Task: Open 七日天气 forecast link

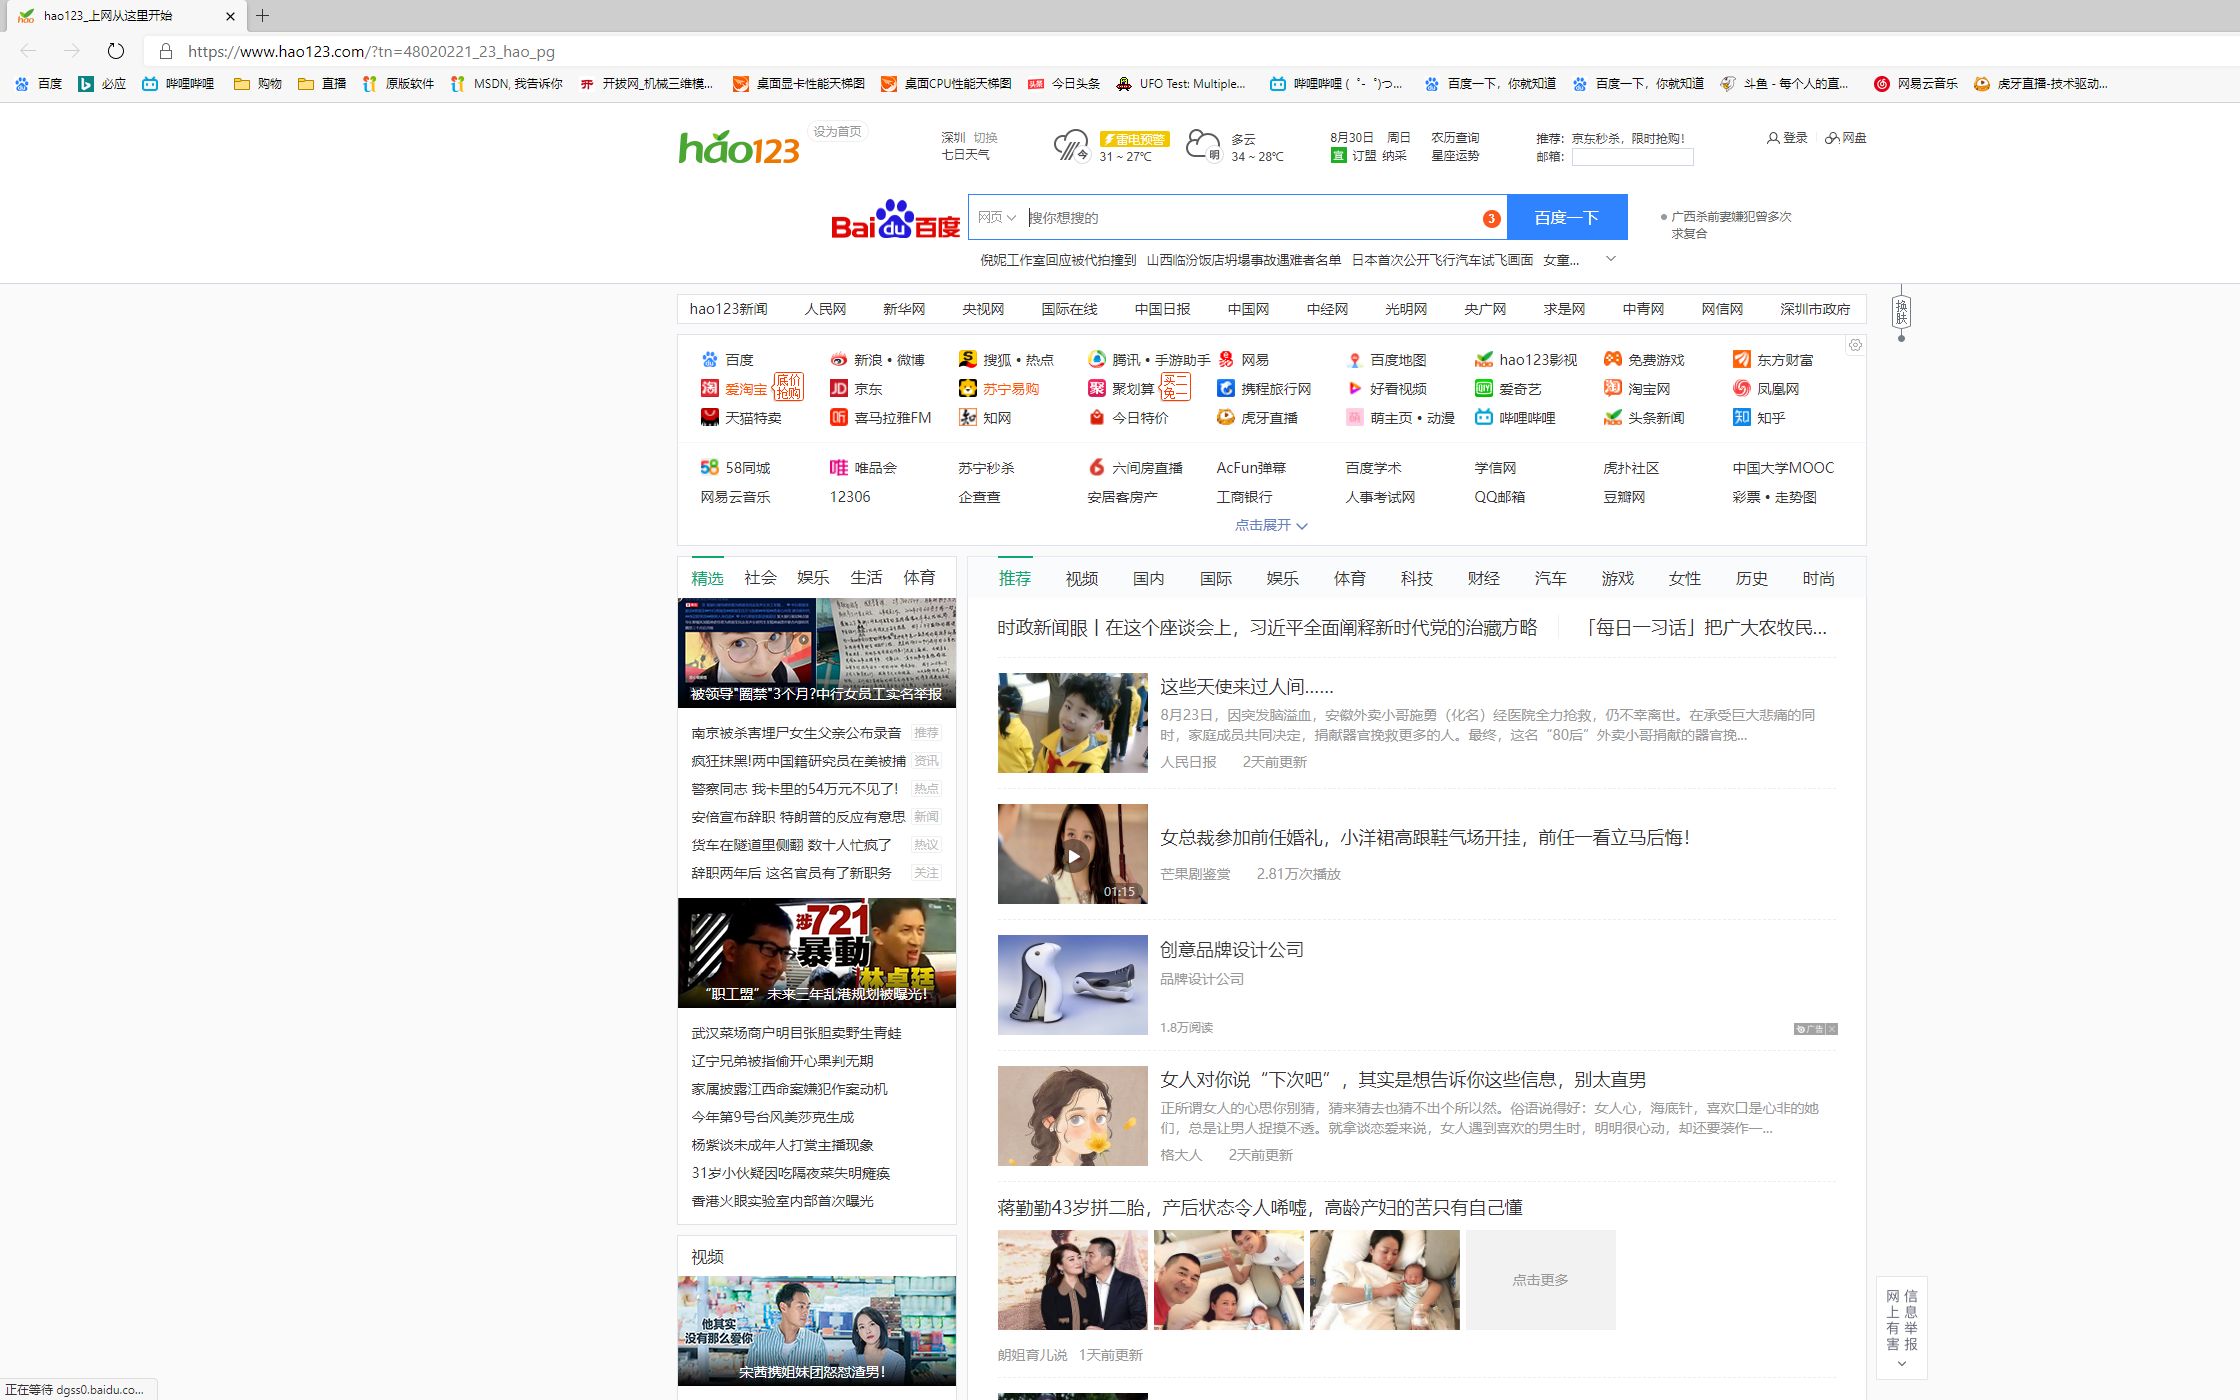Action: point(965,155)
